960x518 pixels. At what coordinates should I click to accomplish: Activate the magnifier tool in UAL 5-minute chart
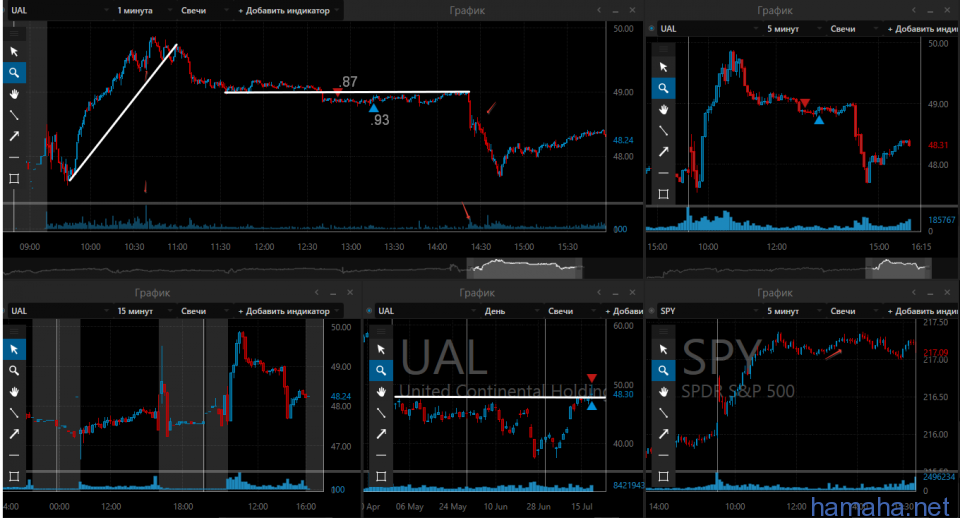[x=663, y=89]
